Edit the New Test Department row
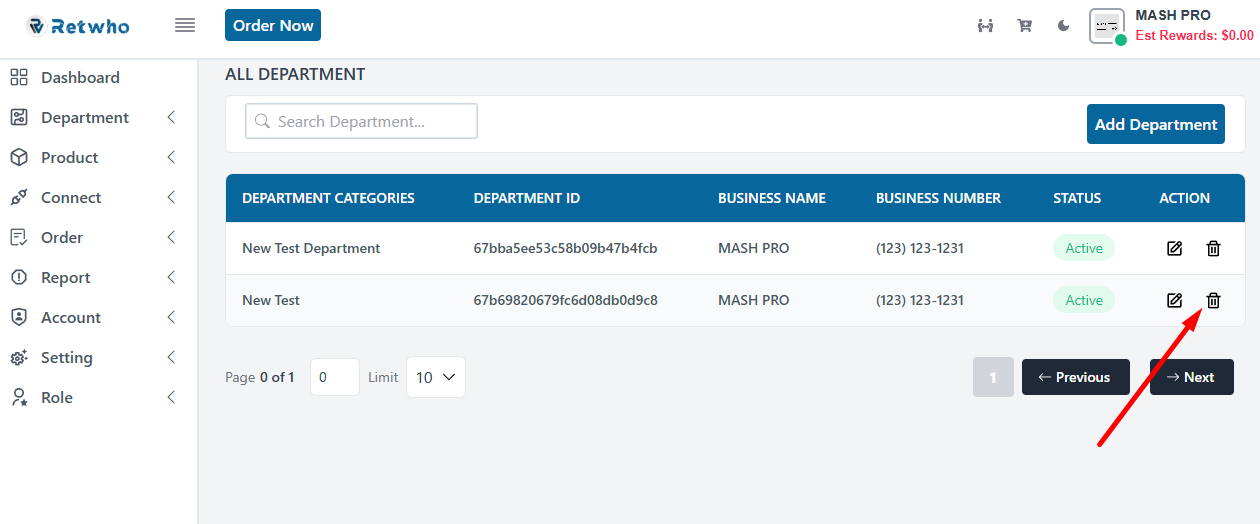Image resolution: width=1260 pixels, height=524 pixels. (1175, 248)
